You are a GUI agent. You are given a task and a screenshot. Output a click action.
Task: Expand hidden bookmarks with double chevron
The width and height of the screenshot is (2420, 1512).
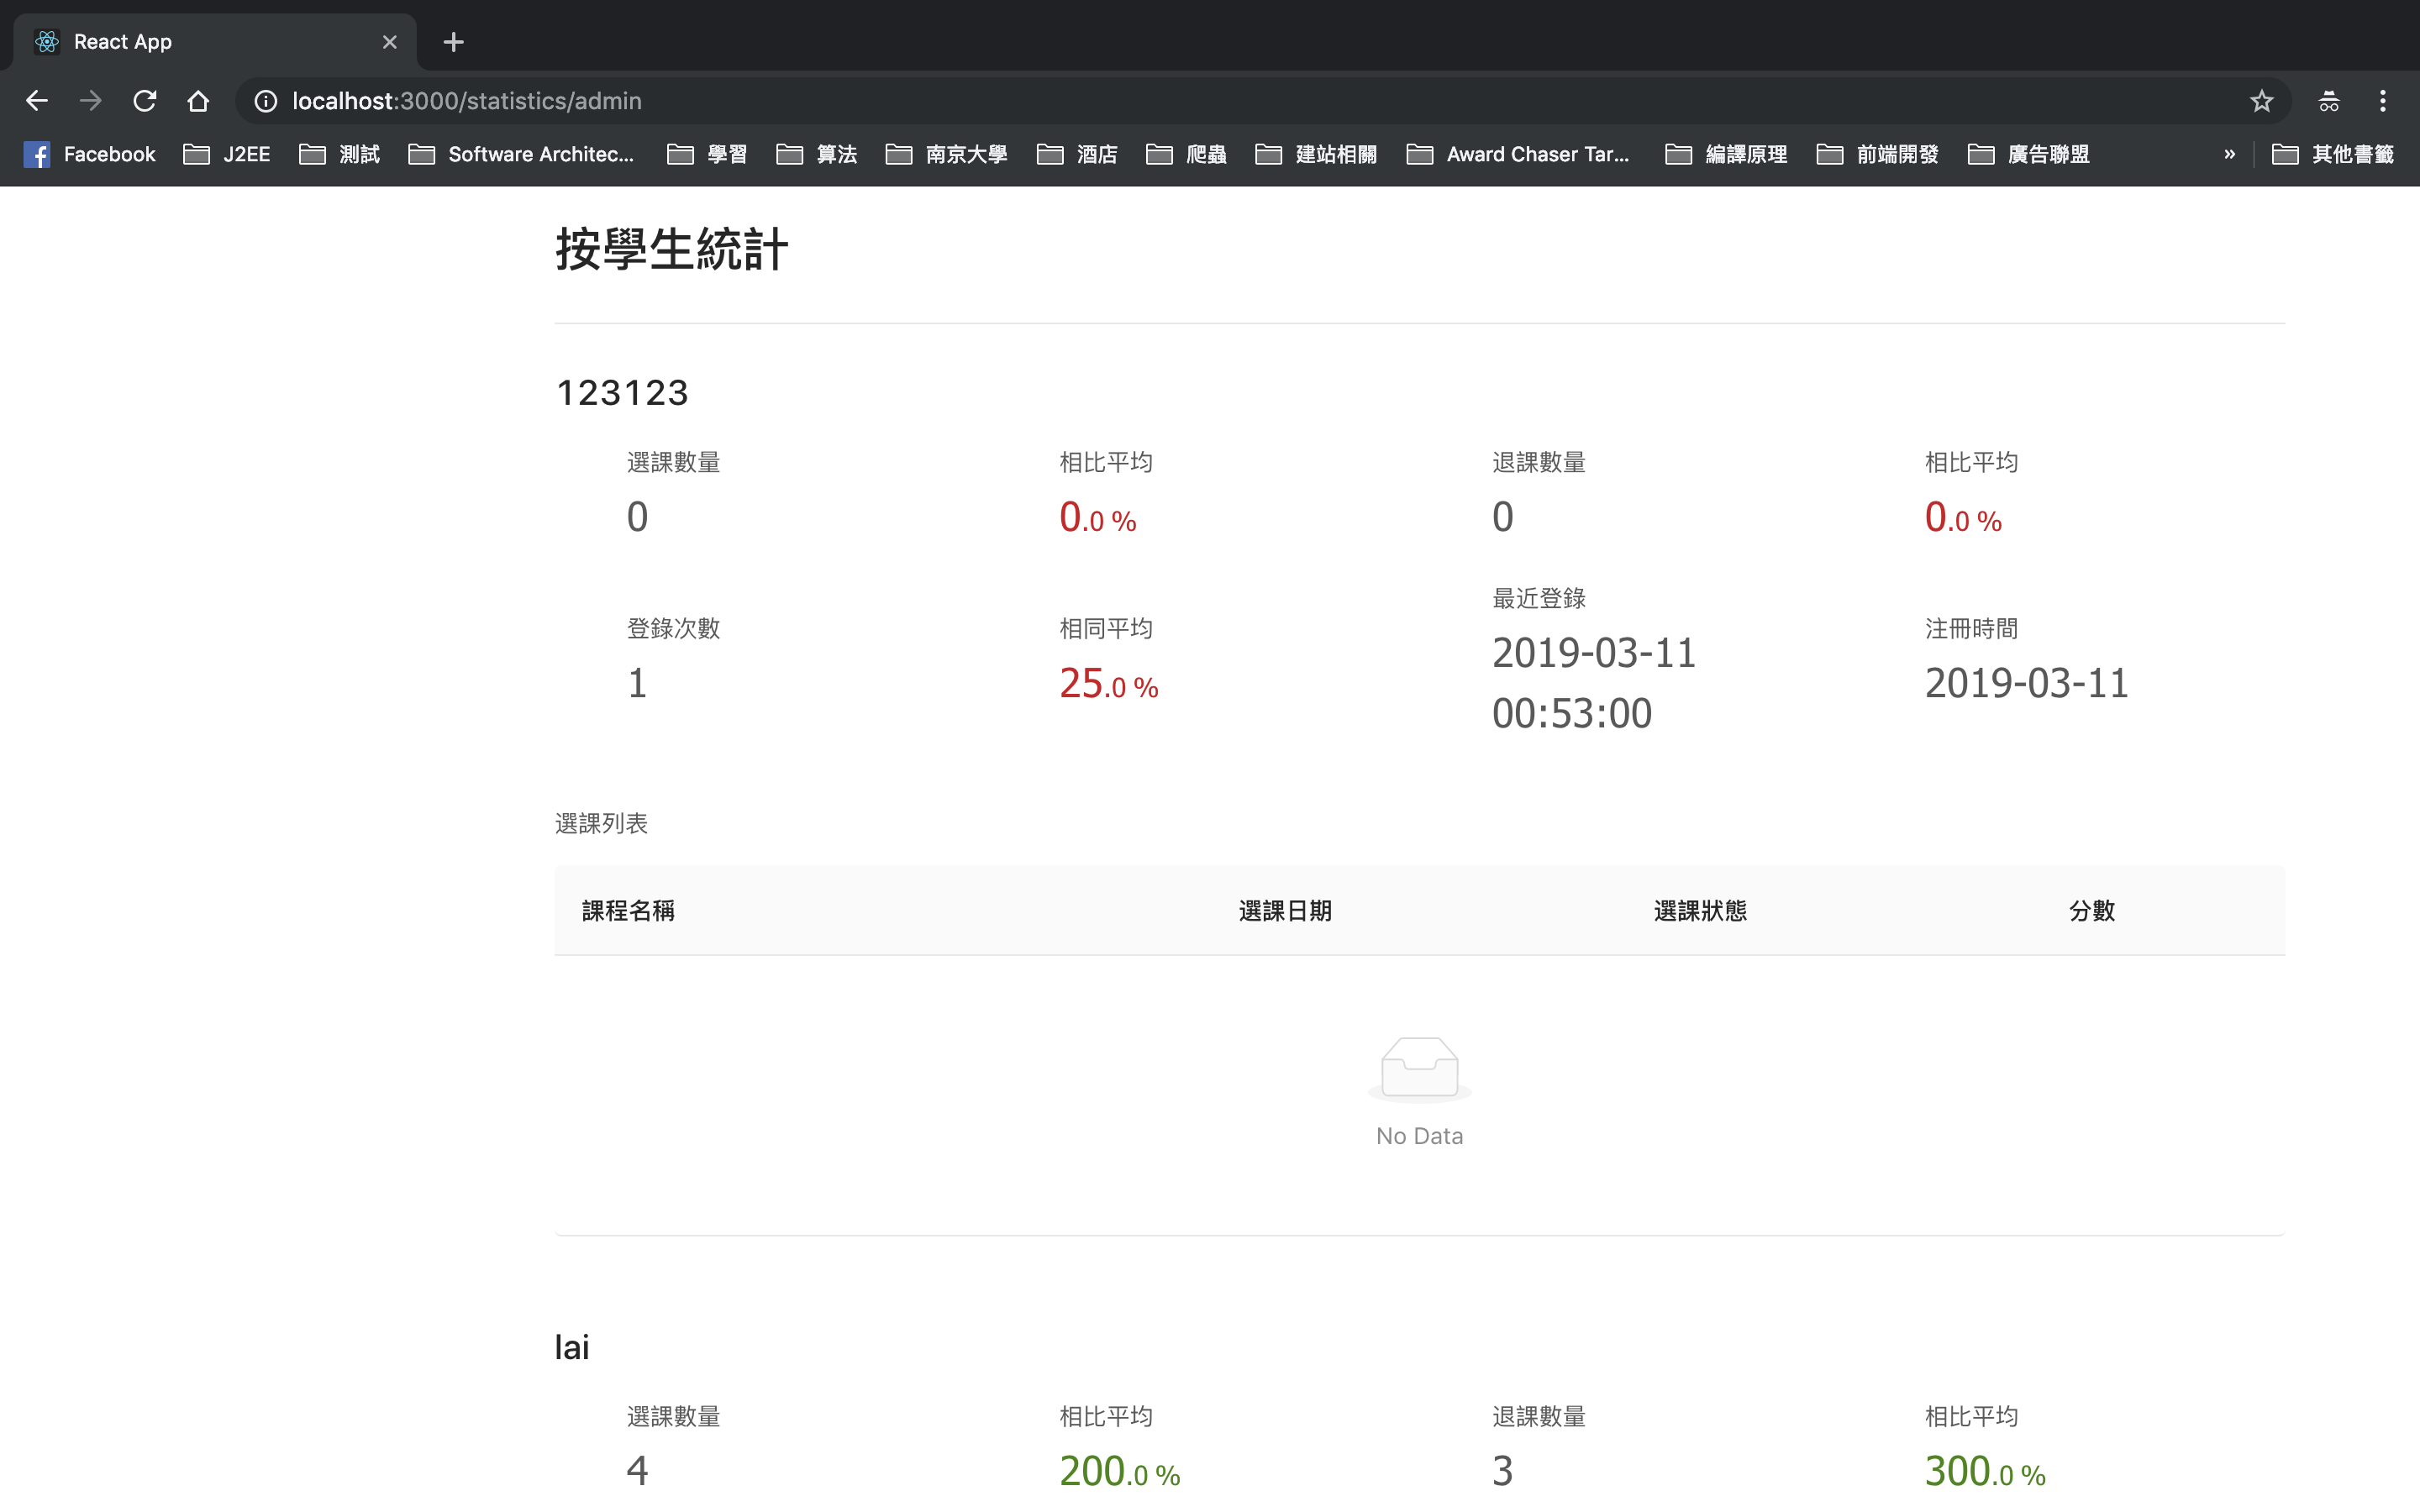2229,154
